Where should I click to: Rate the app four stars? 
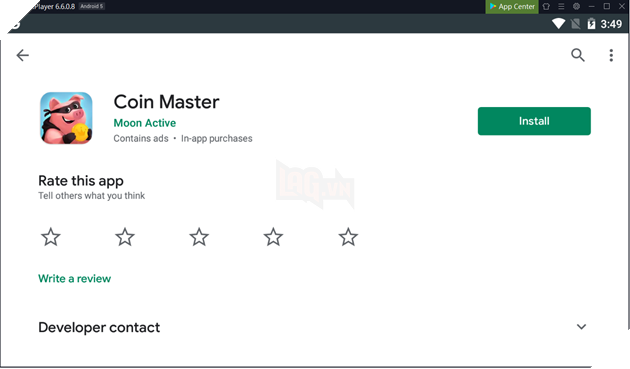273,237
